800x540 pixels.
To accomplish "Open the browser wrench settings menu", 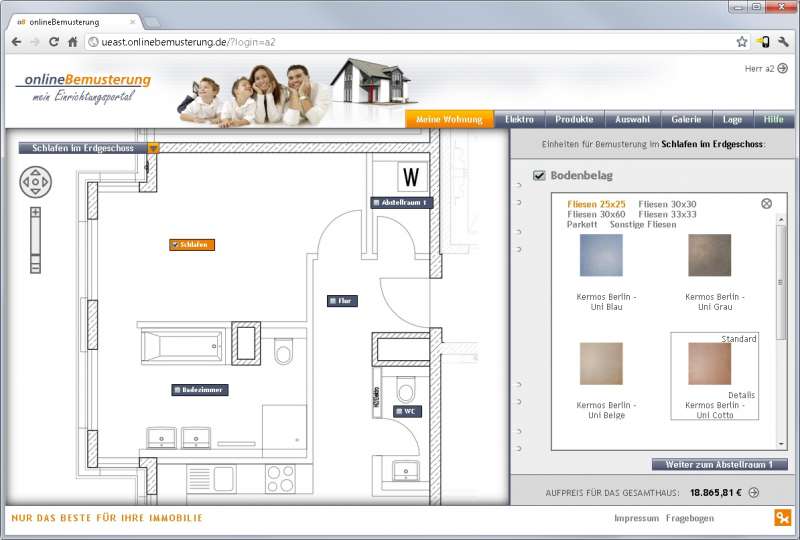I will 783,42.
